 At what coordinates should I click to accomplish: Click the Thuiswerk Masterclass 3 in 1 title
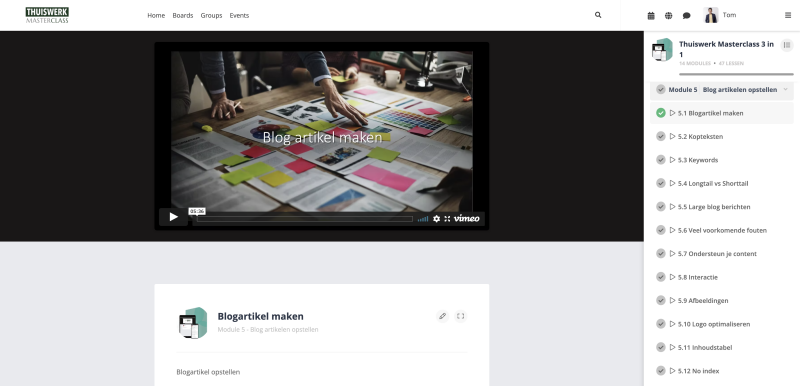pos(727,49)
